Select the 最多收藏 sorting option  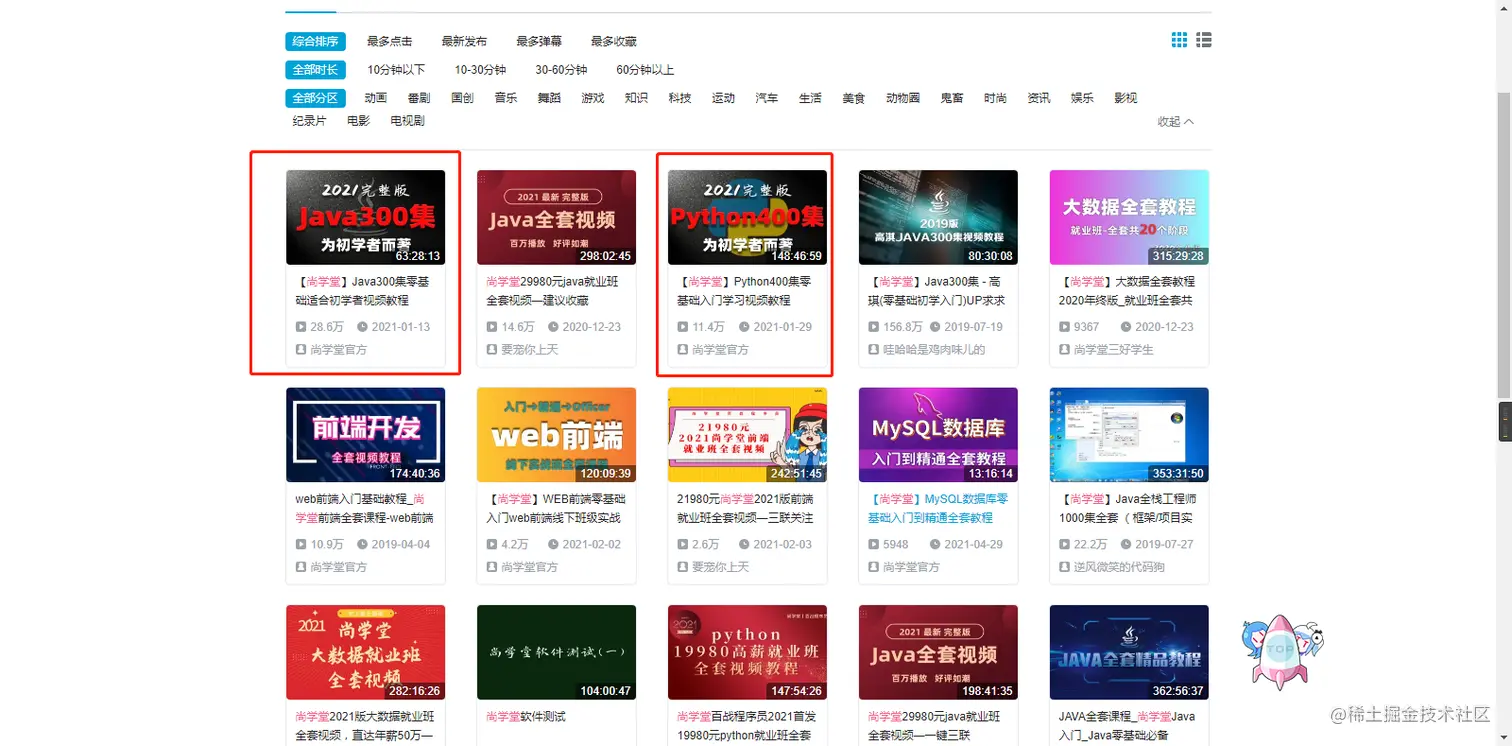612,41
